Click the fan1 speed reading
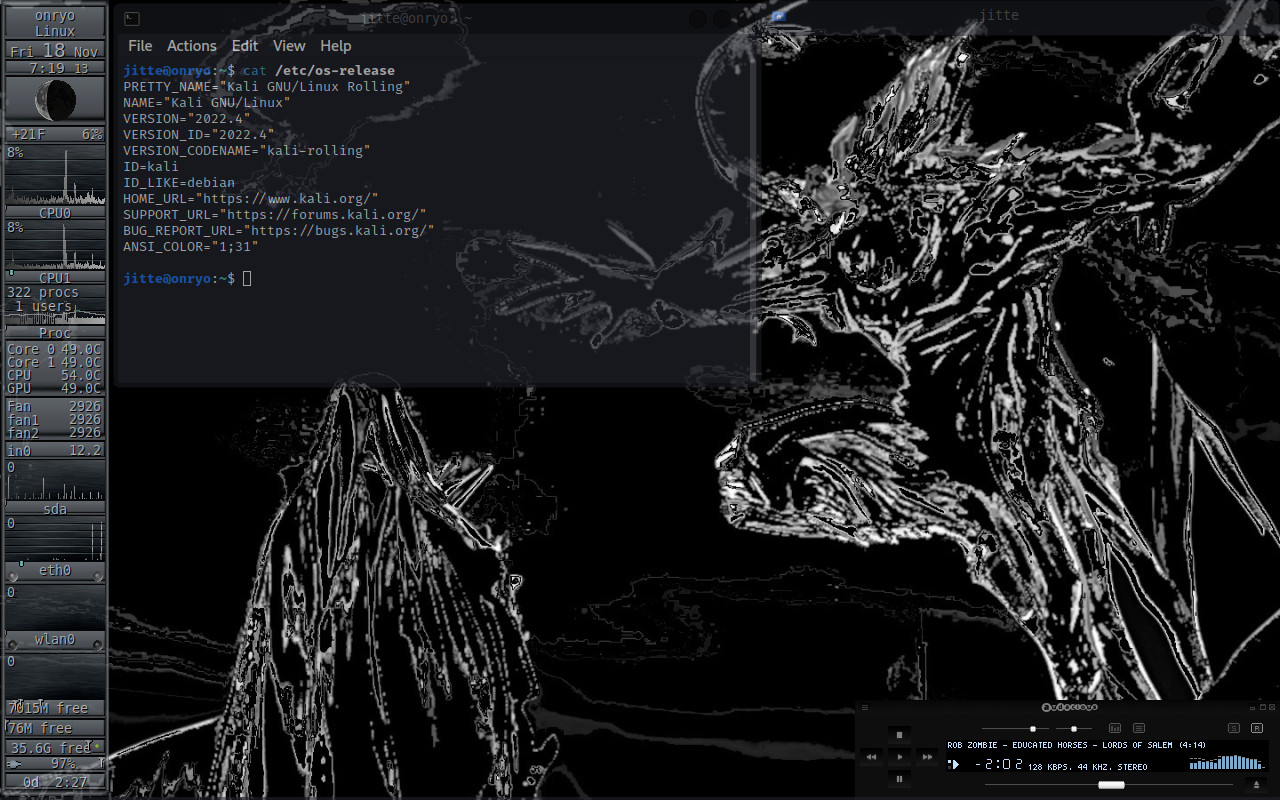The width and height of the screenshot is (1280, 800). [x=54, y=420]
